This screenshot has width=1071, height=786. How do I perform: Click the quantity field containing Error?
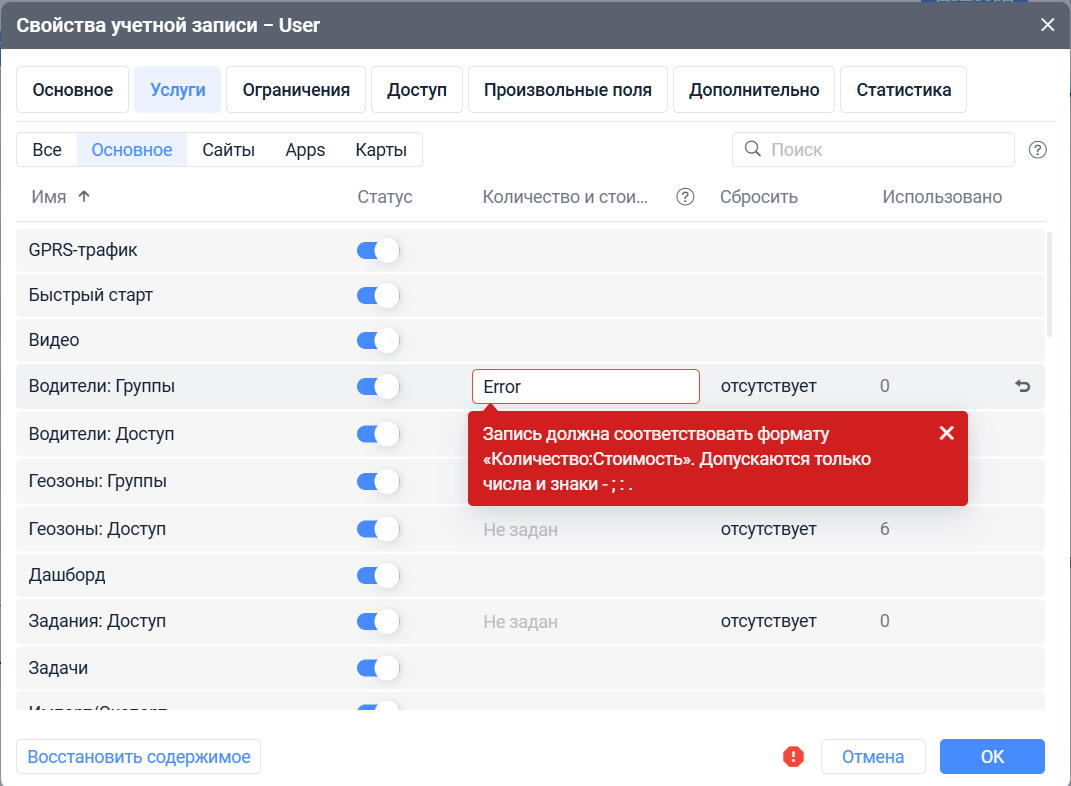(585, 387)
